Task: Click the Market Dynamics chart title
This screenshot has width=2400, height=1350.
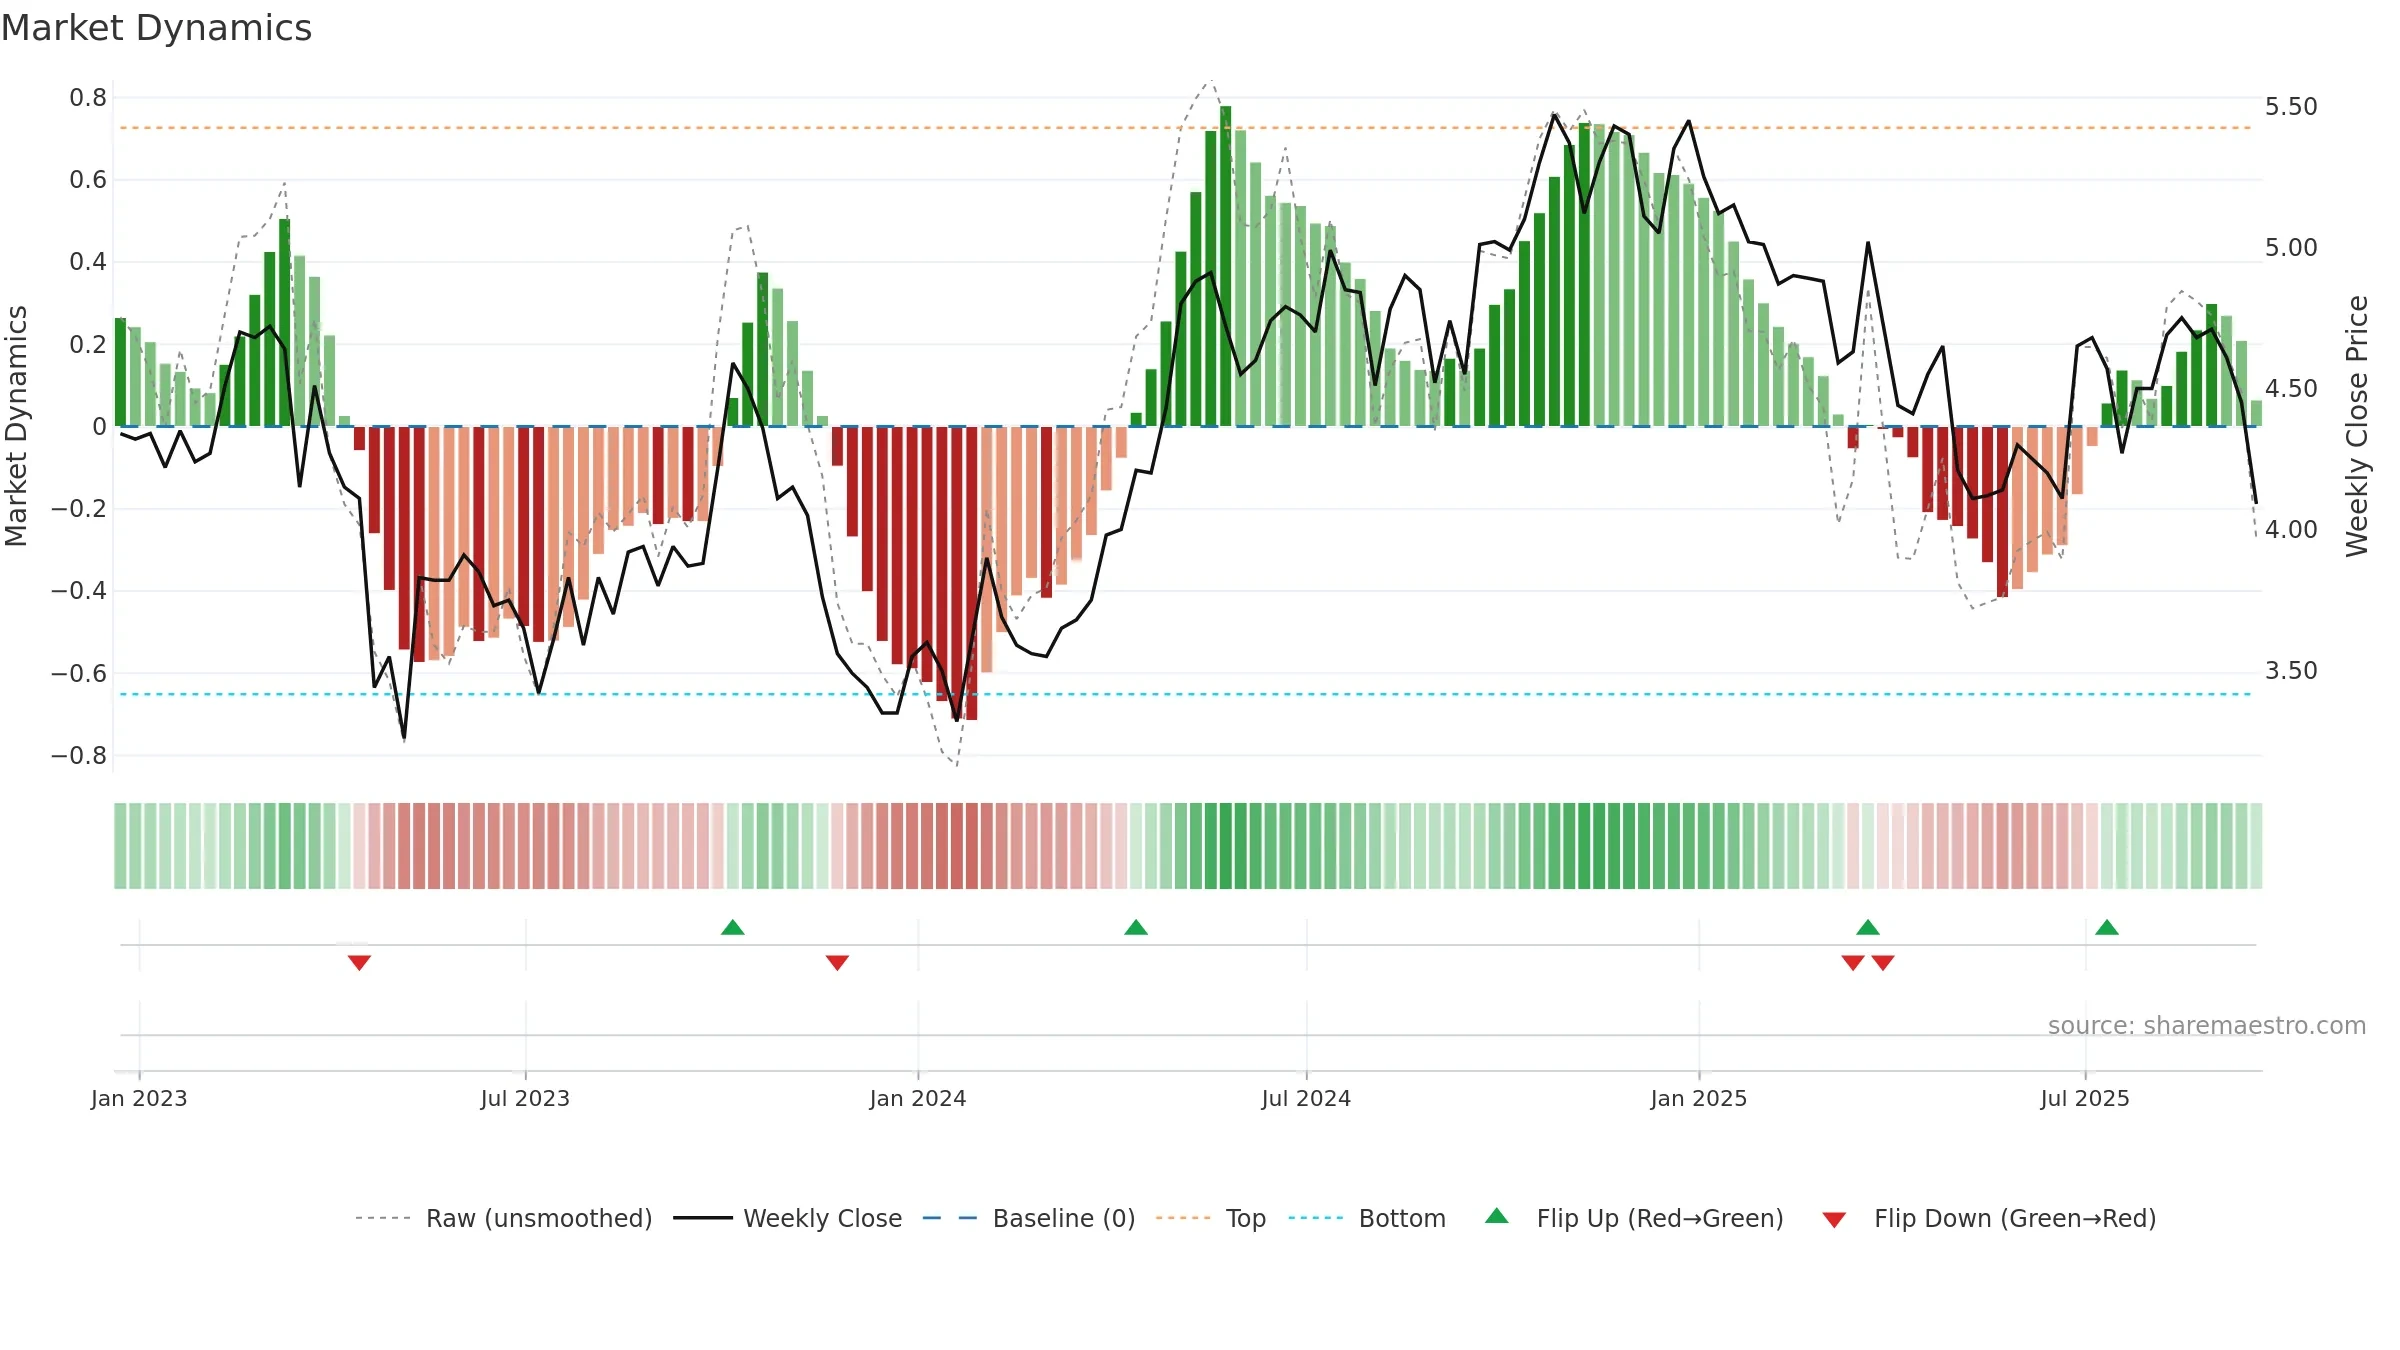Action: [x=157, y=28]
